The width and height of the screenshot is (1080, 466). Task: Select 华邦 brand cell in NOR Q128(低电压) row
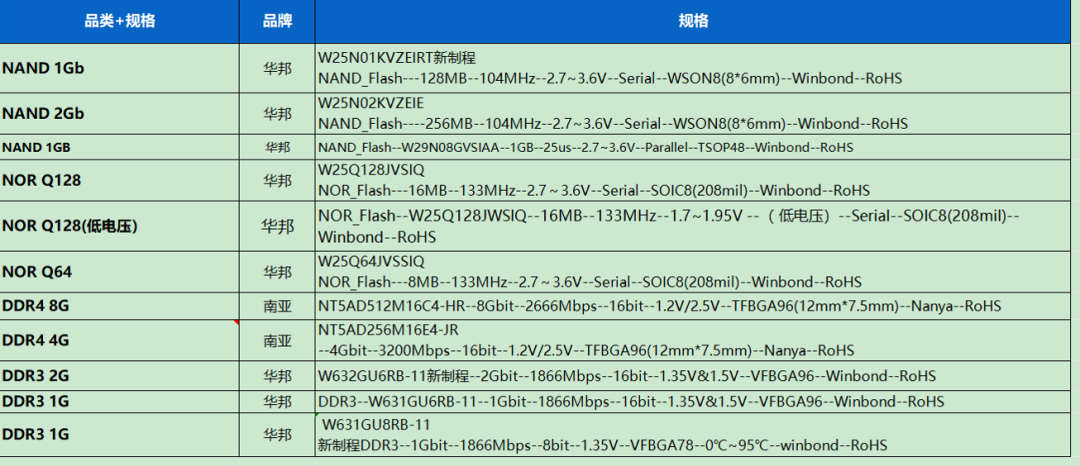[x=278, y=226]
